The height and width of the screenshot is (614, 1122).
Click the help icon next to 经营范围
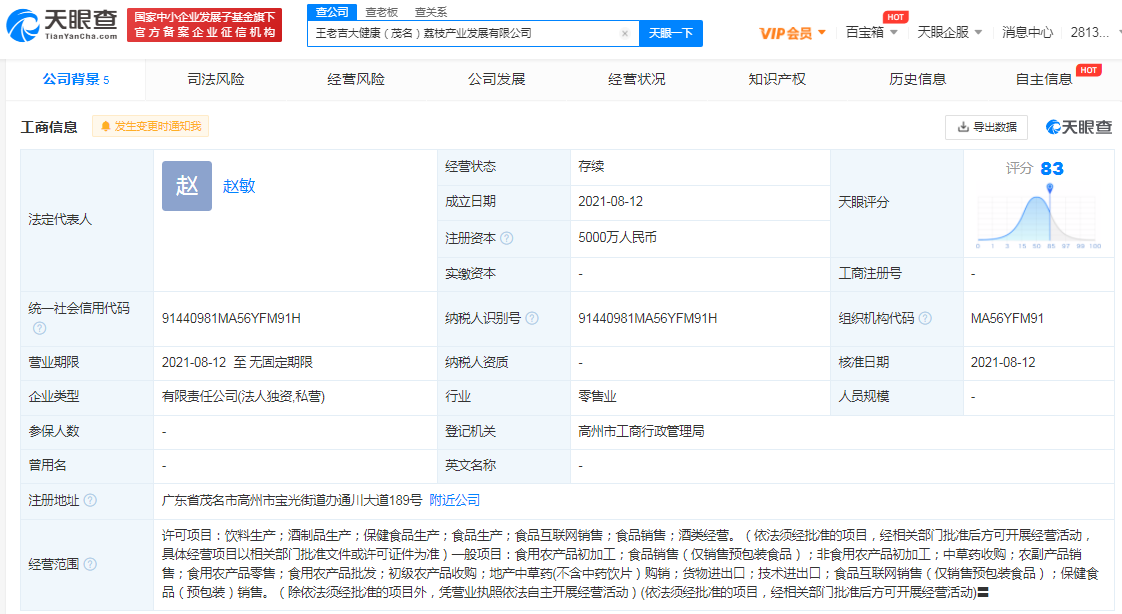pyautogui.click(x=90, y=564)
